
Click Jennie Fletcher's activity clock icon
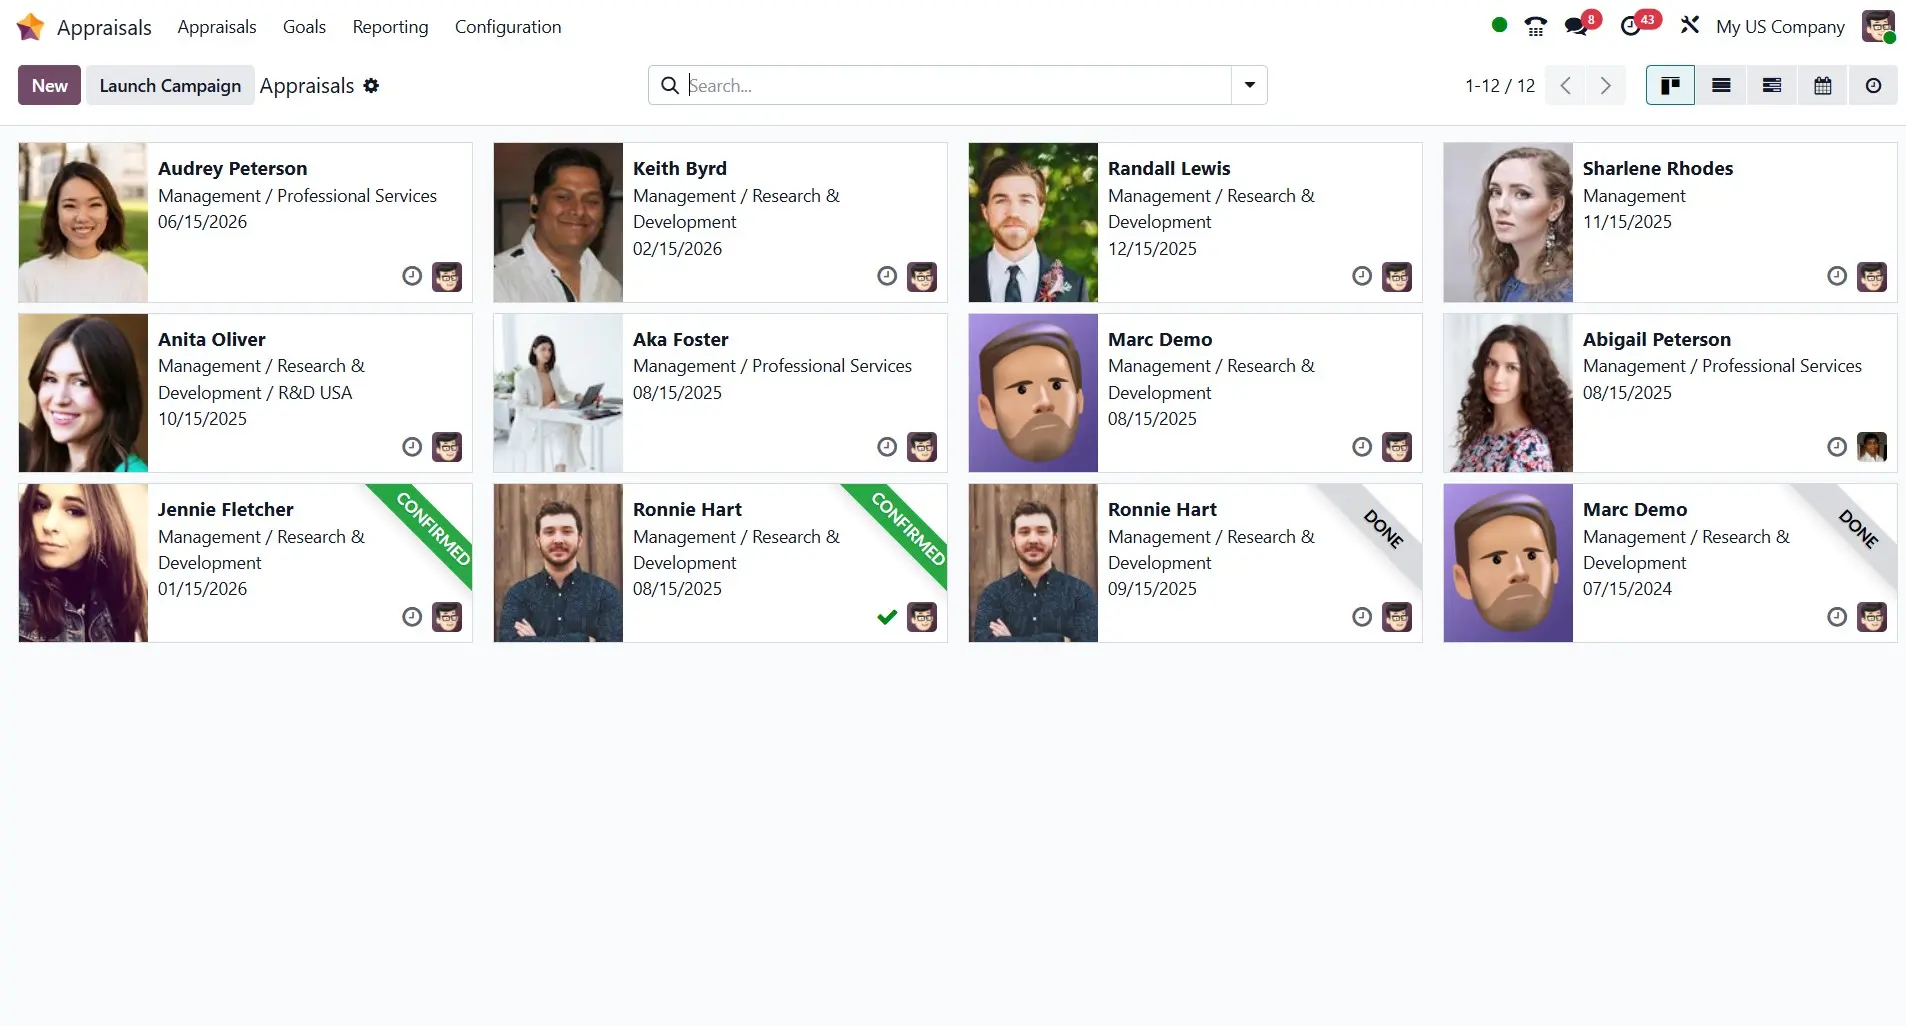pos(412,617)
